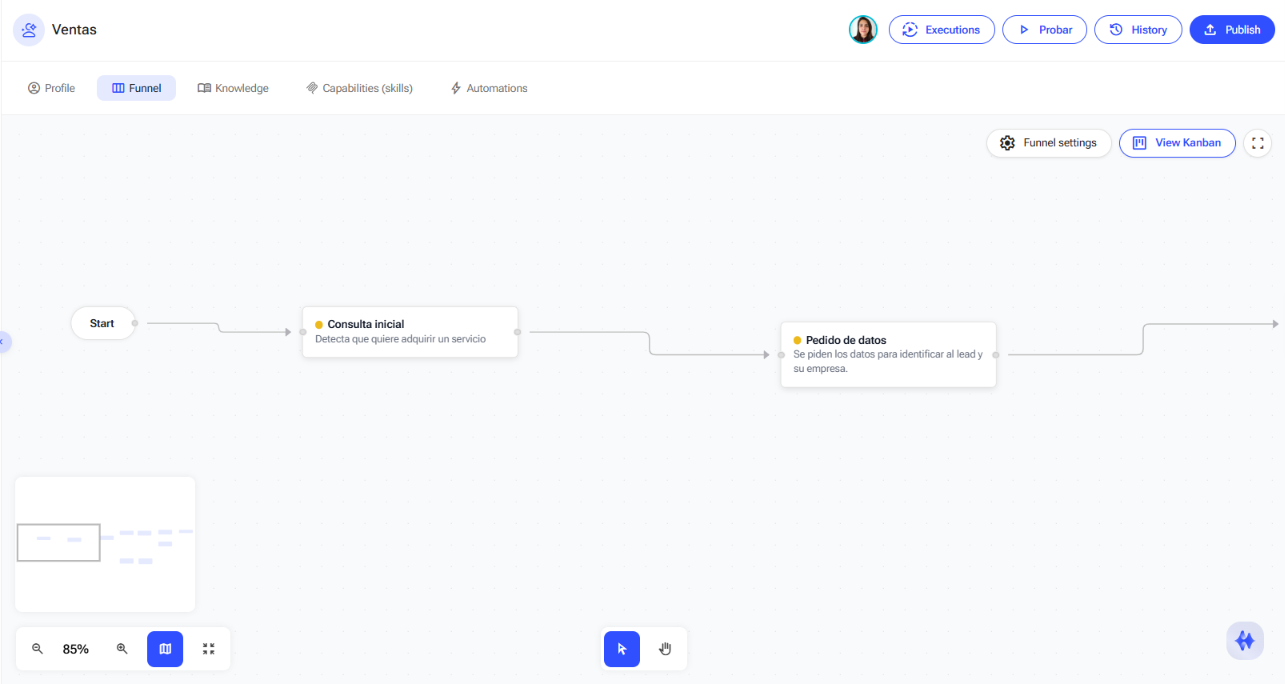1285x684 pixels.
Task: Switch to View Kanban
Action: coord(1177,143)
